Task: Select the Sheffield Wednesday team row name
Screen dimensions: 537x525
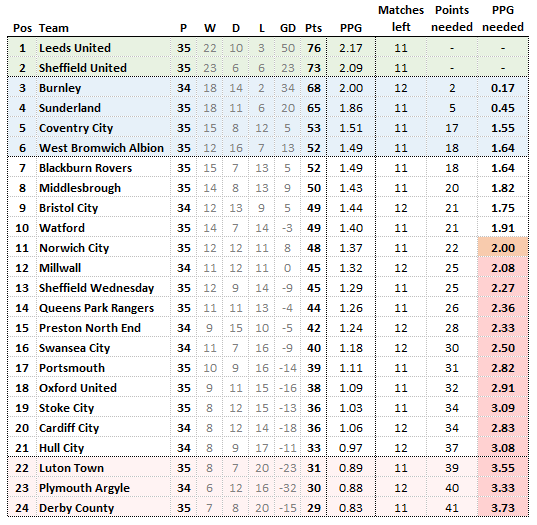Action: (x=96, y=288)
